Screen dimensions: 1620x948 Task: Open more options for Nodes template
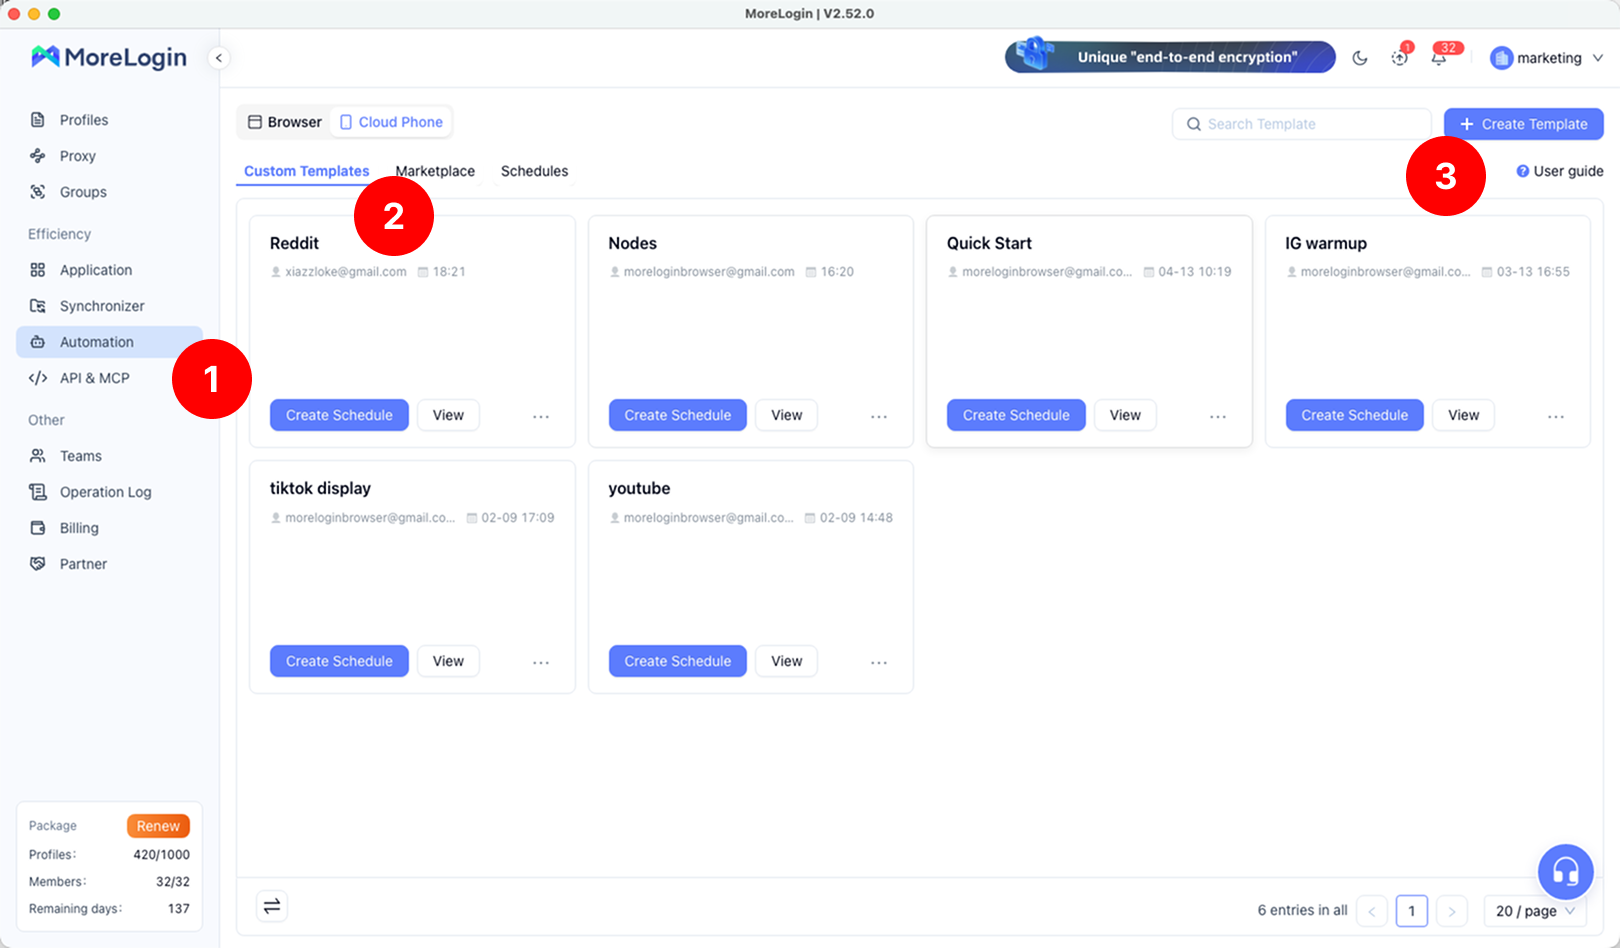click(879, 416)
